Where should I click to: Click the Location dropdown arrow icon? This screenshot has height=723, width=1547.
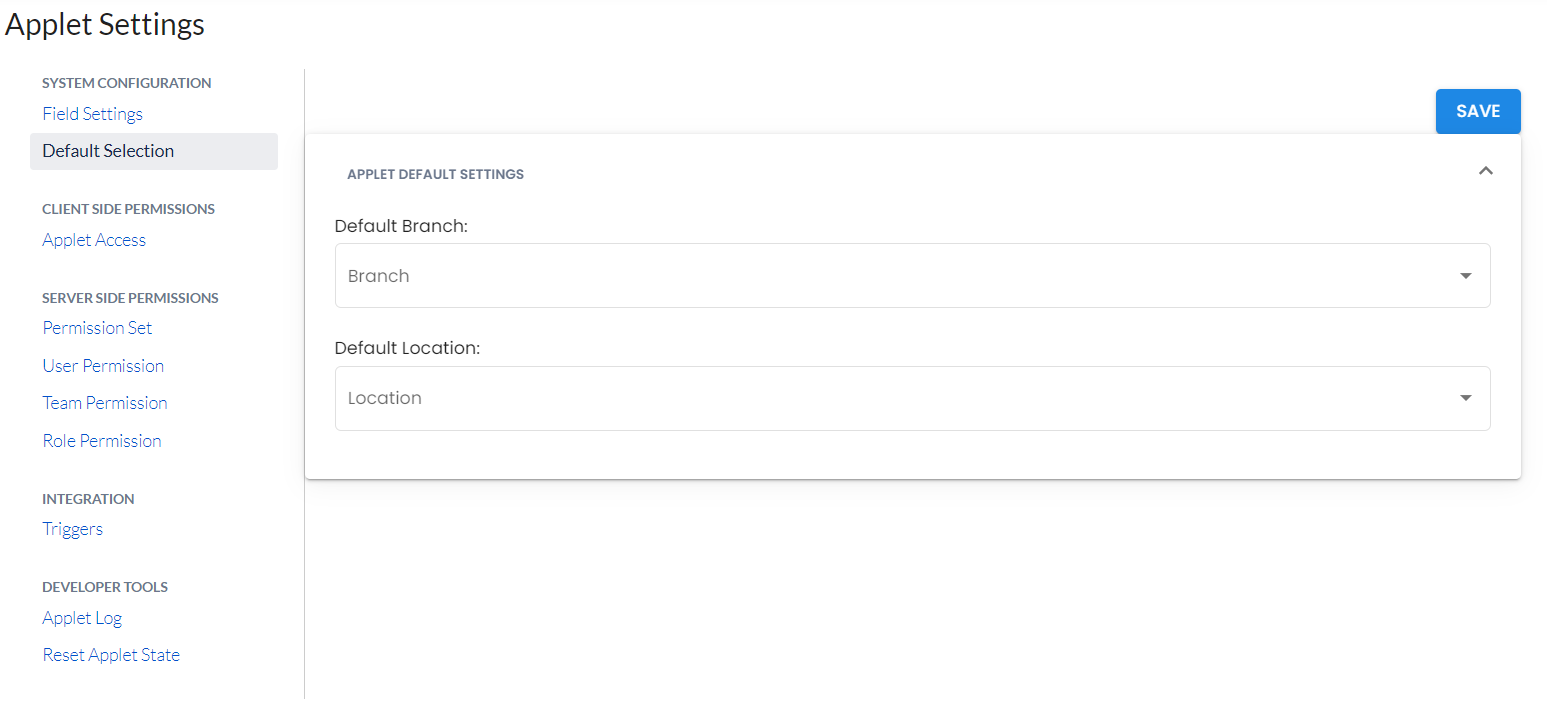click(1465, 398)
